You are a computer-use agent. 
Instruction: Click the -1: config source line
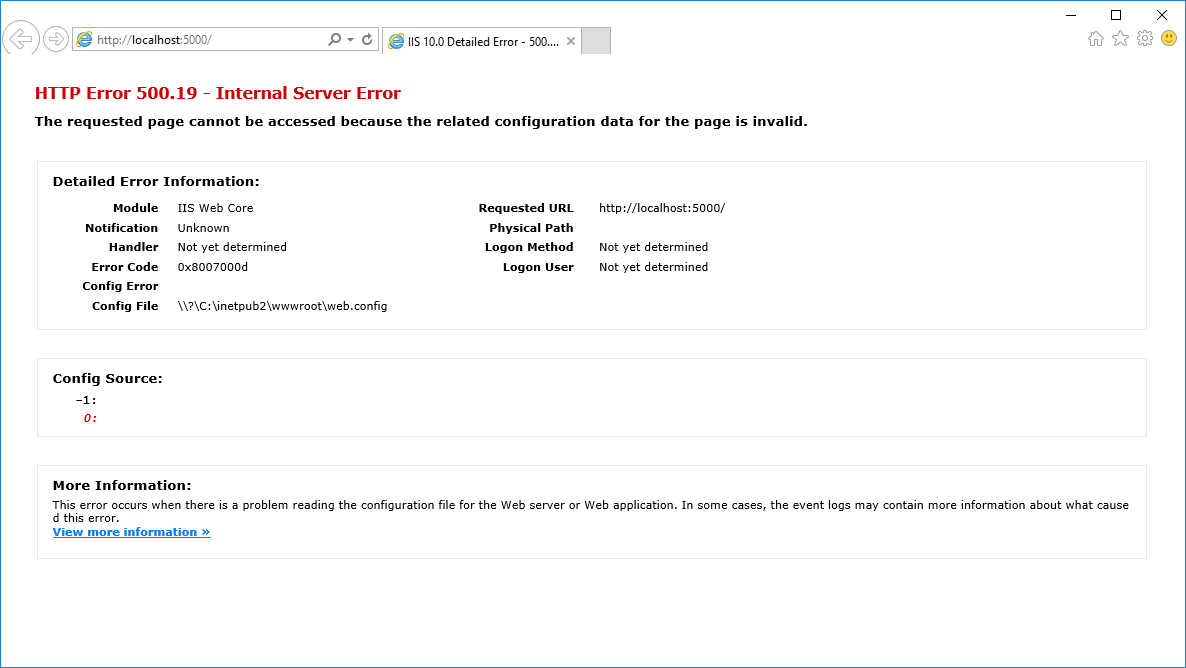[x=86, y=400]
